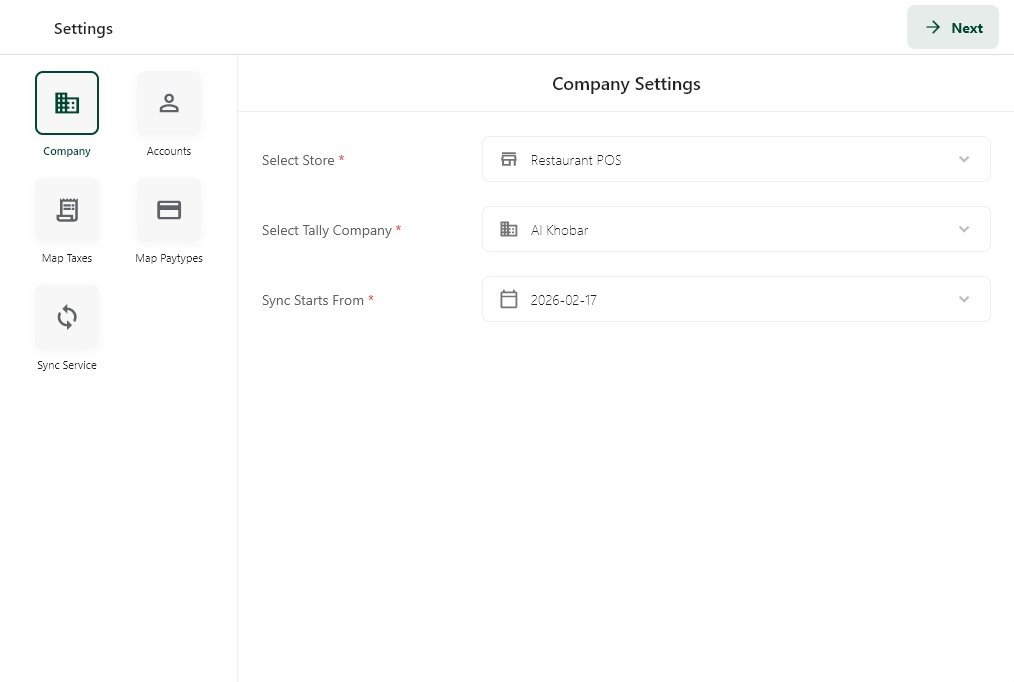Expand the Select Tally Company chevron
The height and width of the screenshot is (682, 1014).
[x=964, y=229]
